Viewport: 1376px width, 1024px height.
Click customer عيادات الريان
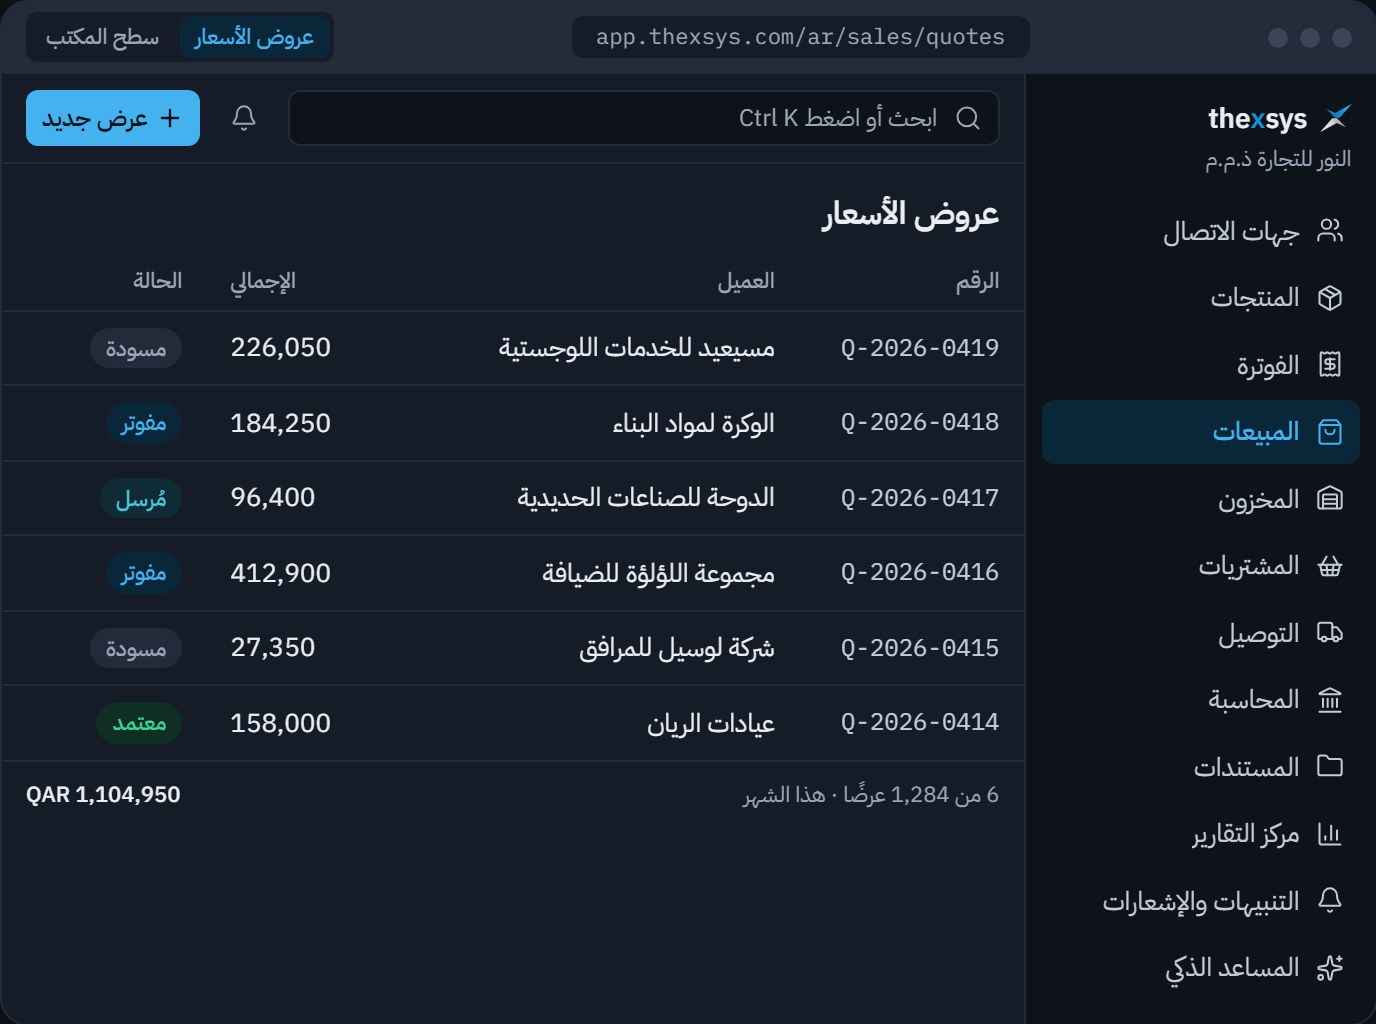click(711, 723)
